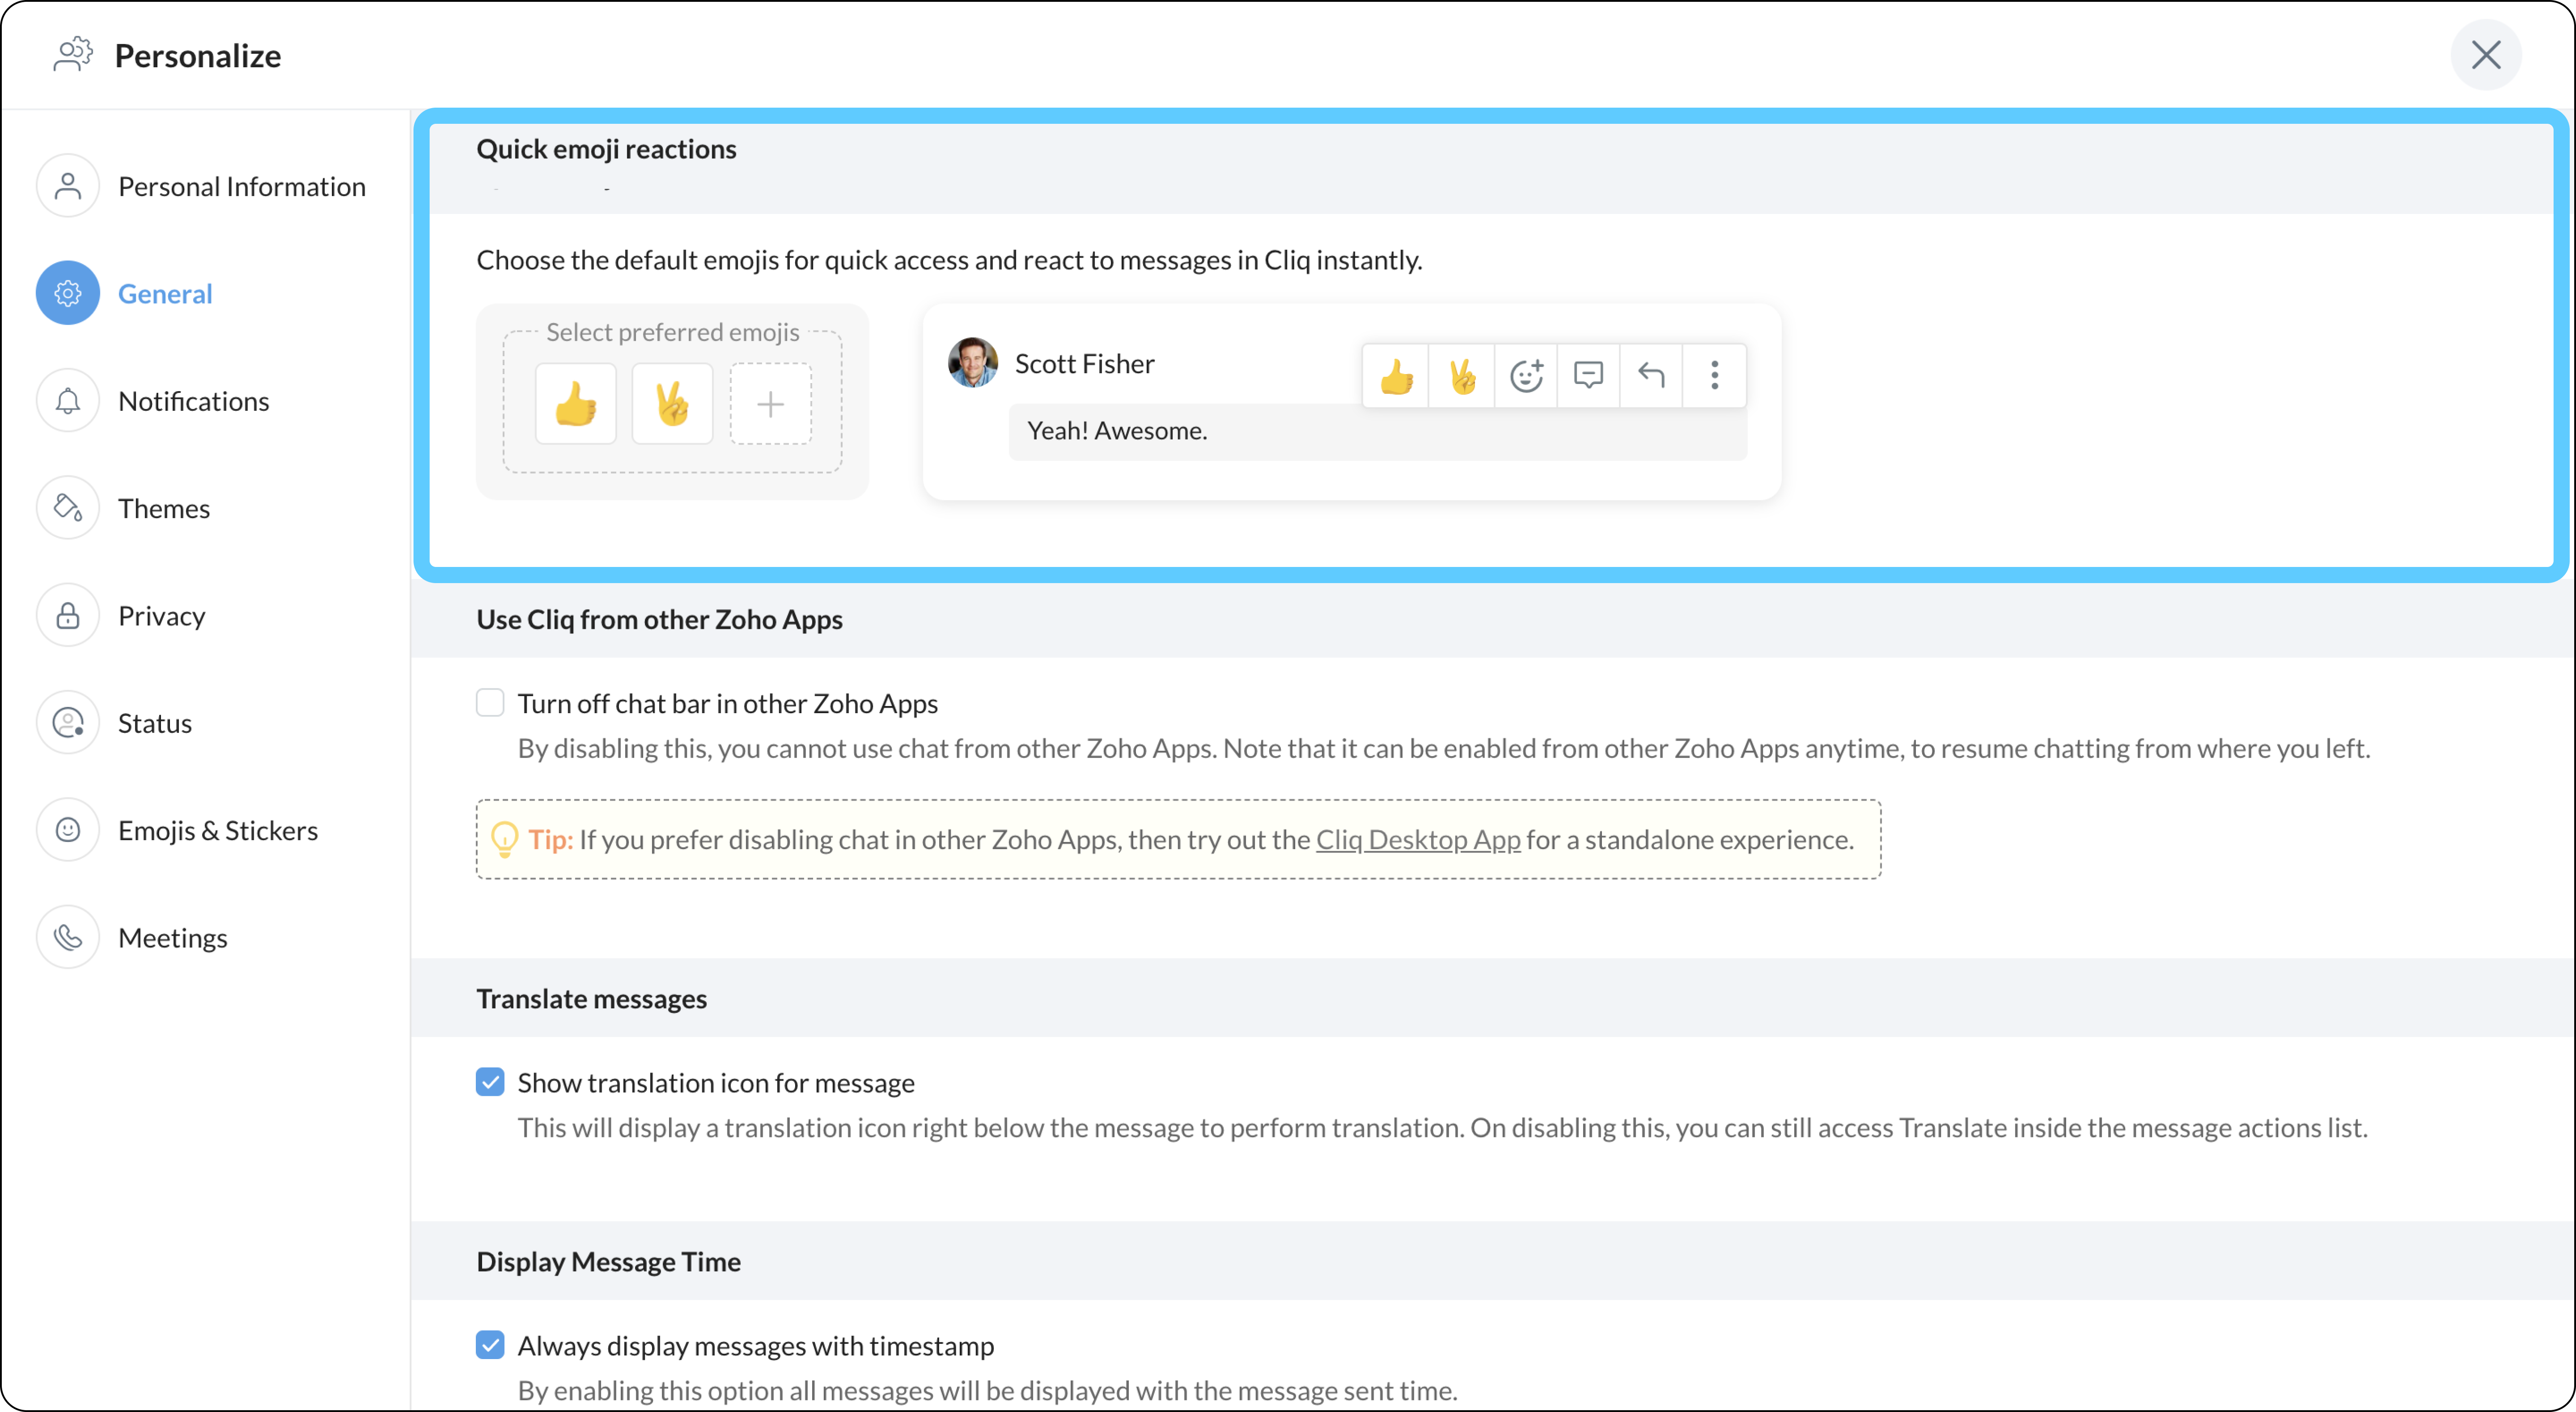Go to Privacy settings

(x=161, y=616)
